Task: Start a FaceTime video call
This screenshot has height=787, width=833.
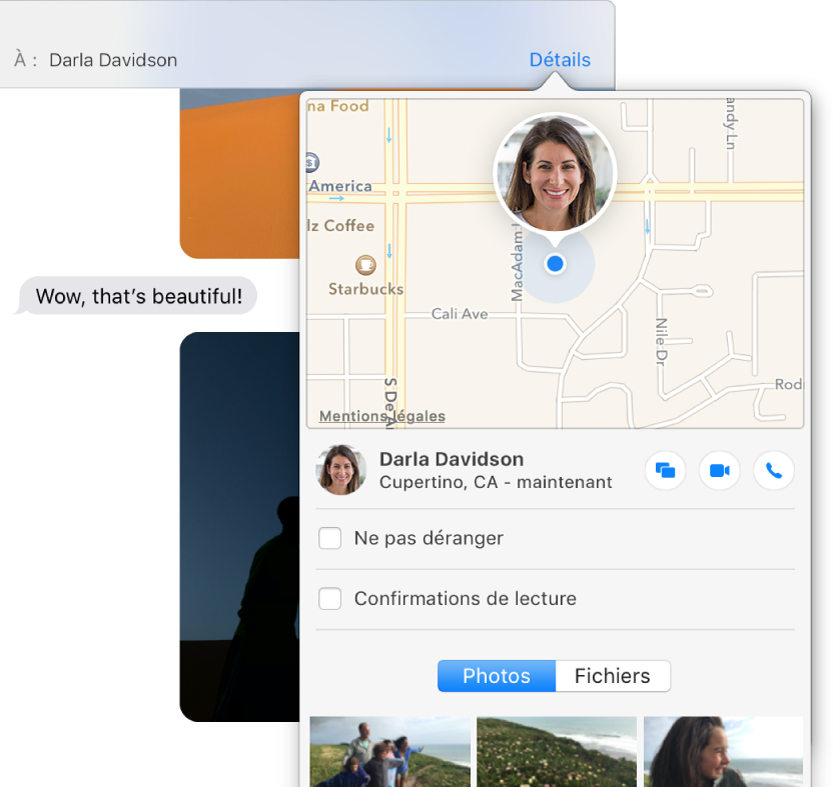Action: [719, 470]
